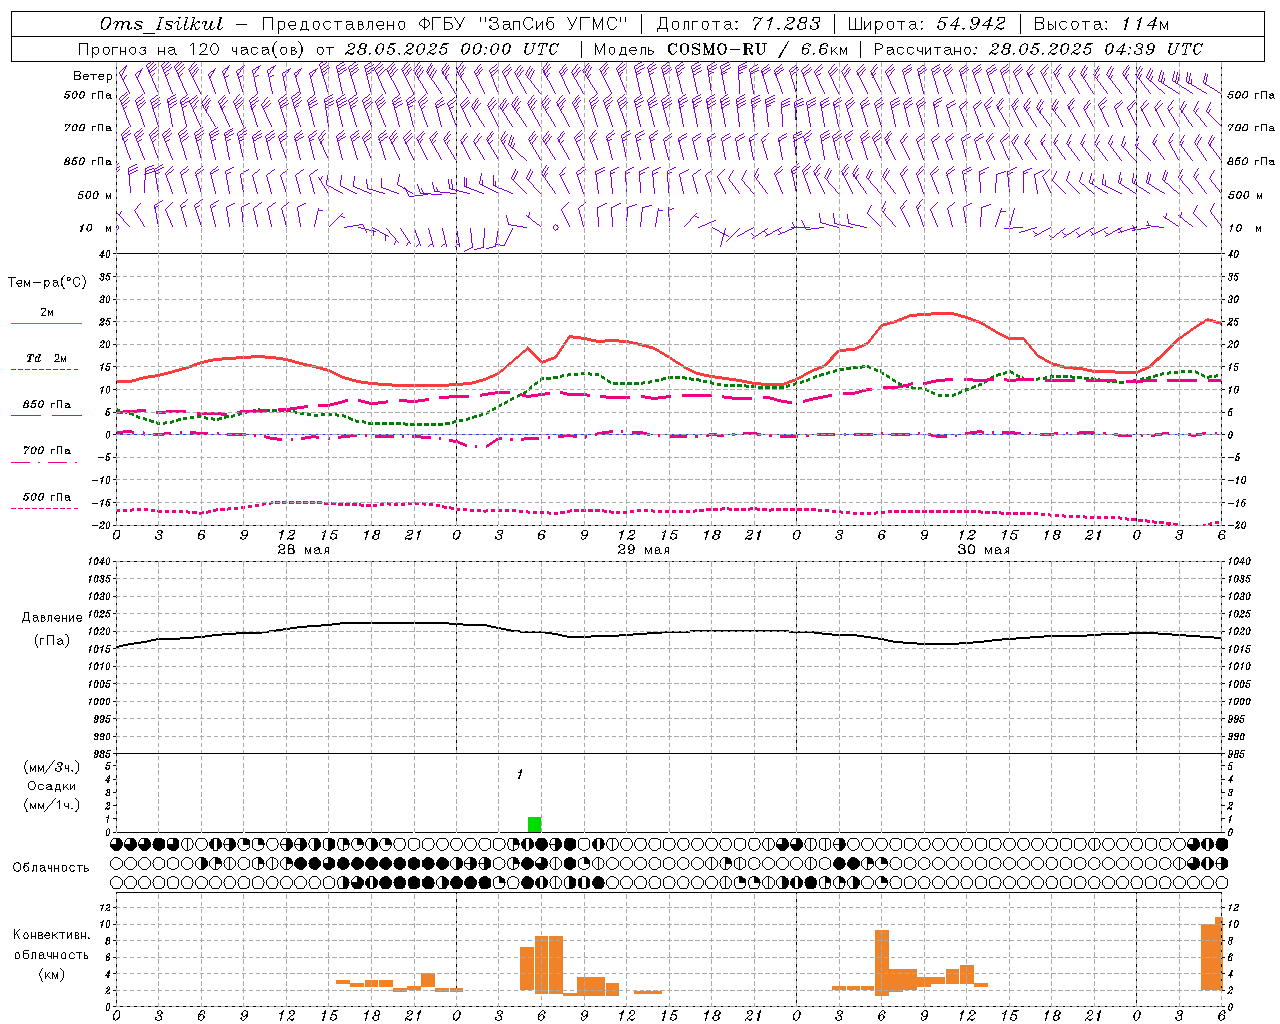Select the 700 гПа temperature legend entry

pos(47,451)
